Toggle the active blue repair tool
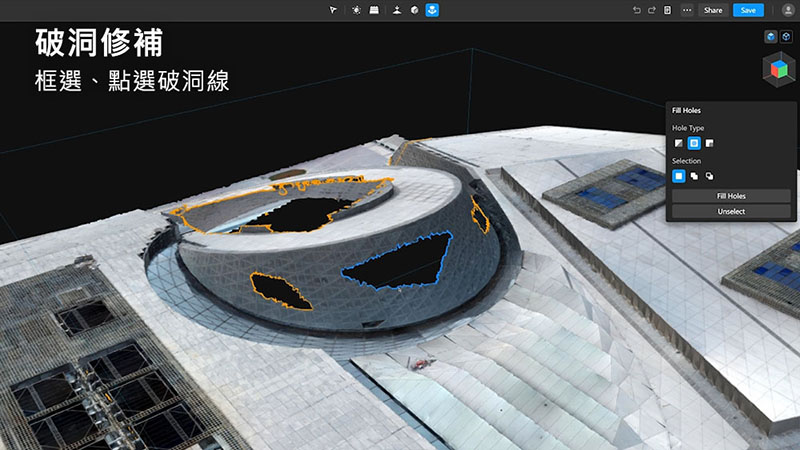This screenshot has width=800, height=450. pos(432,10)
